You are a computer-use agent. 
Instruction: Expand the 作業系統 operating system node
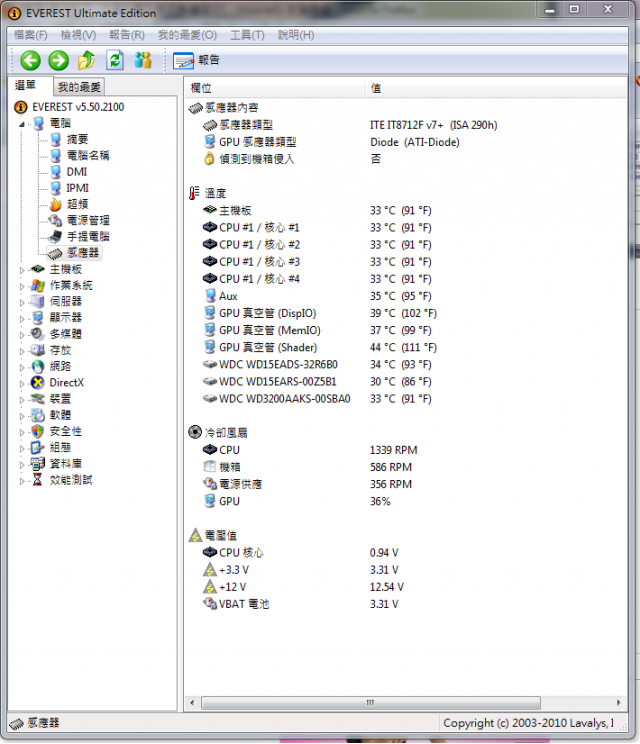(22, 286)
